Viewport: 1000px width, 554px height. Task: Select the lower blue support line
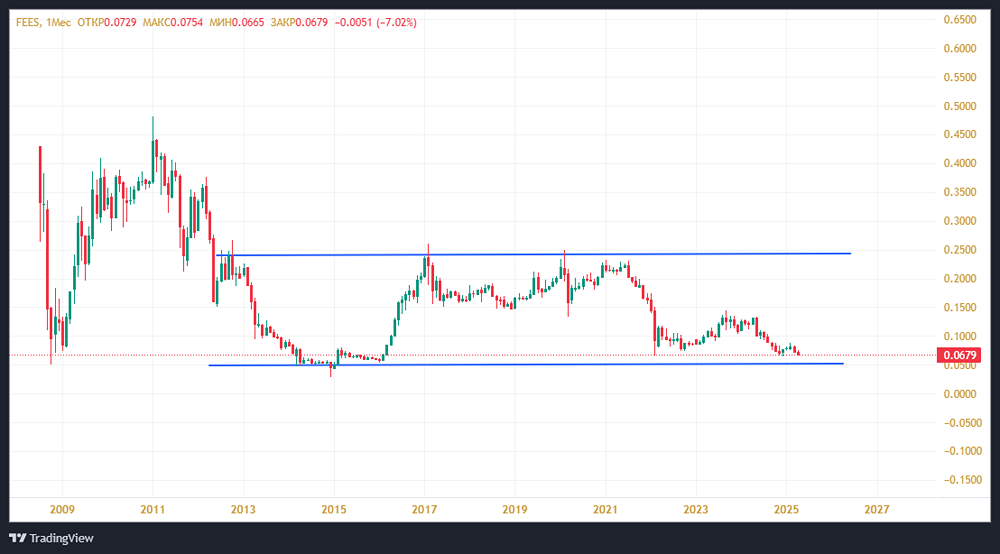pyautogui.click(x=526, y=364)
